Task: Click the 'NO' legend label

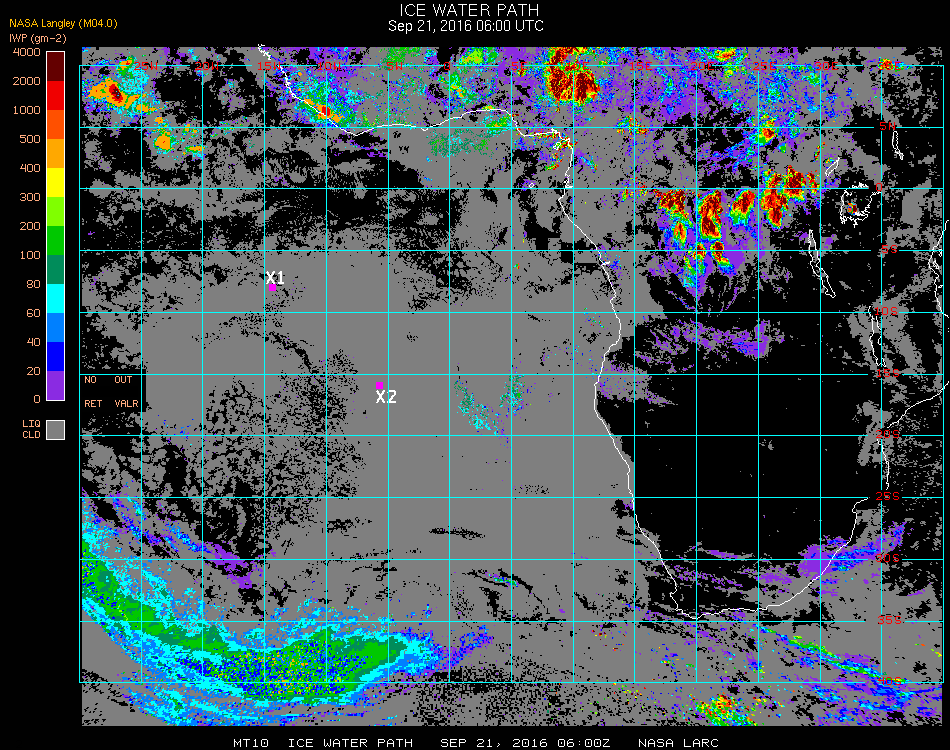Action: pyautogui.click(x=90, y=380)
